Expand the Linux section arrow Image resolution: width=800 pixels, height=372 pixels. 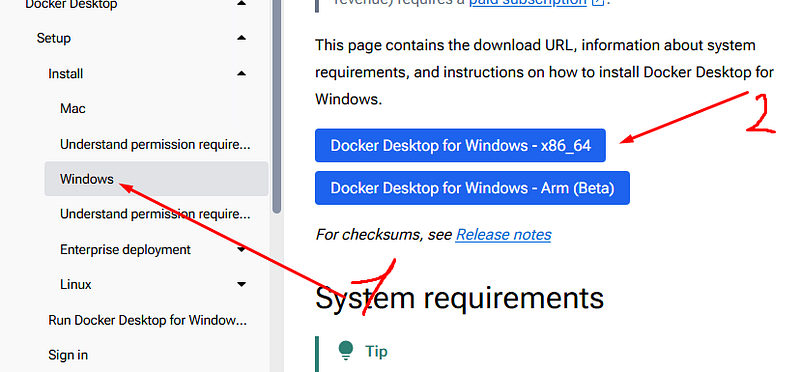[242, 284]
